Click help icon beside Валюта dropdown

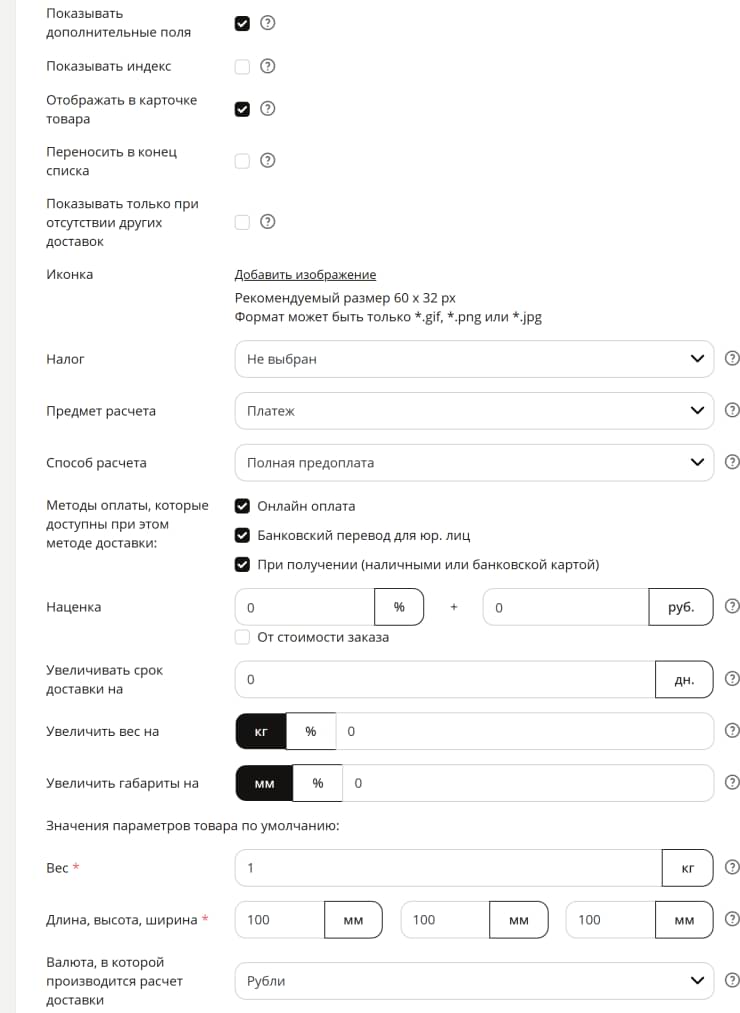pos(732,979)
